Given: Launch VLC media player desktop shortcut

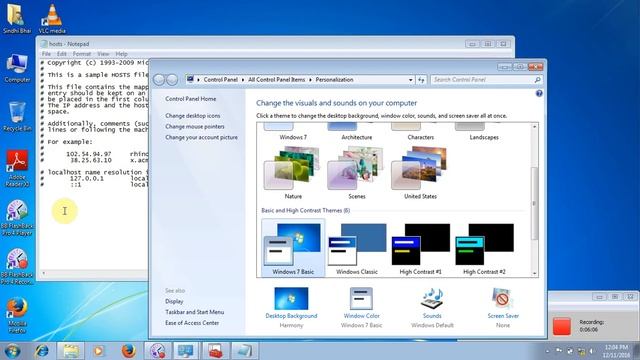Looking at the screenshot, I should pyautogui.click(x=52, y=18).
